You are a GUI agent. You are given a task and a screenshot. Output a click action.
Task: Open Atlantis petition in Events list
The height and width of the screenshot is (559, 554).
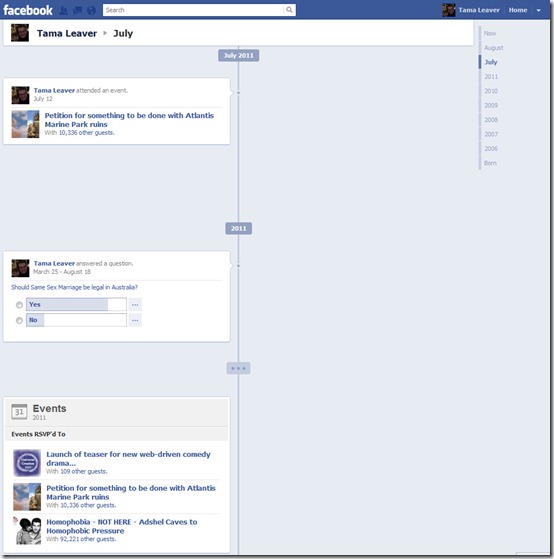point(131,492)
